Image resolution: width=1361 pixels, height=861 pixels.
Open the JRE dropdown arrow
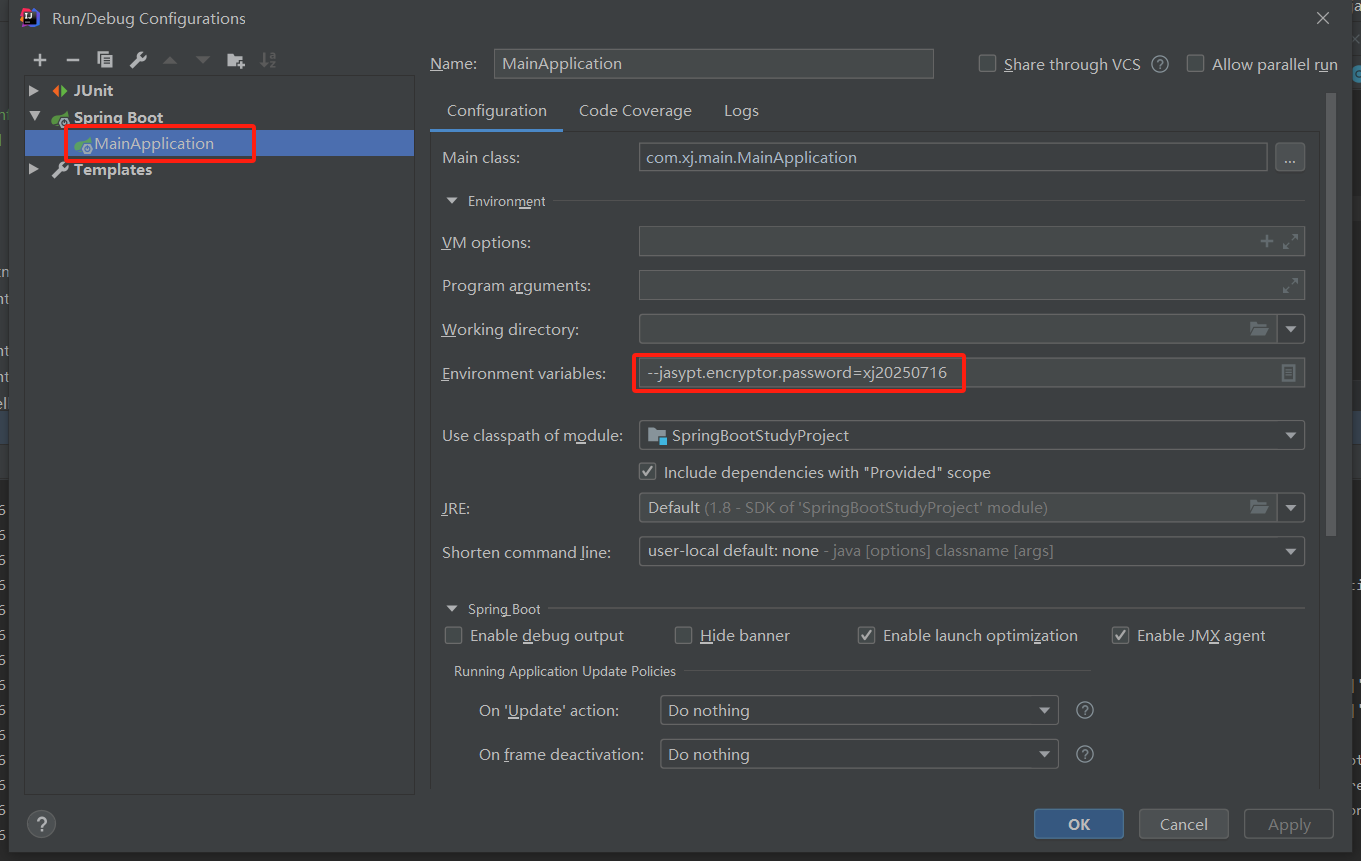coord(1291,507)
